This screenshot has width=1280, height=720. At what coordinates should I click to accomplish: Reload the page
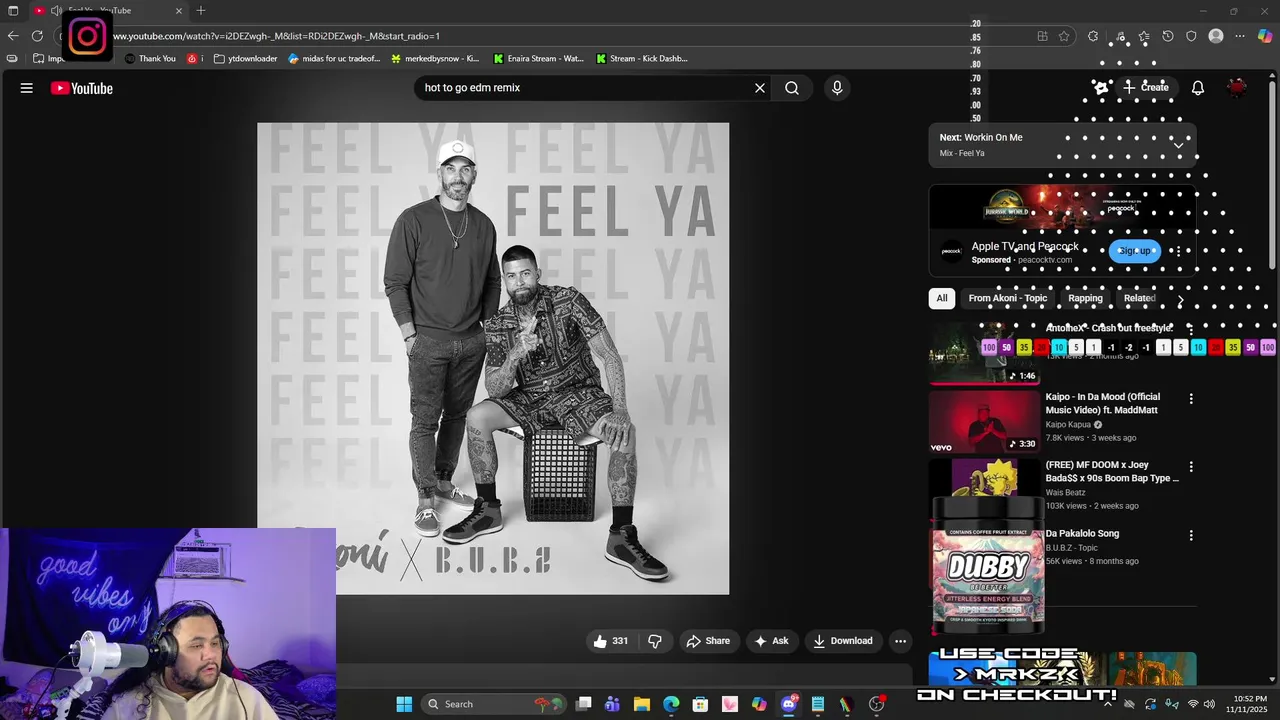pyautogui.click(x=37, y=36)
